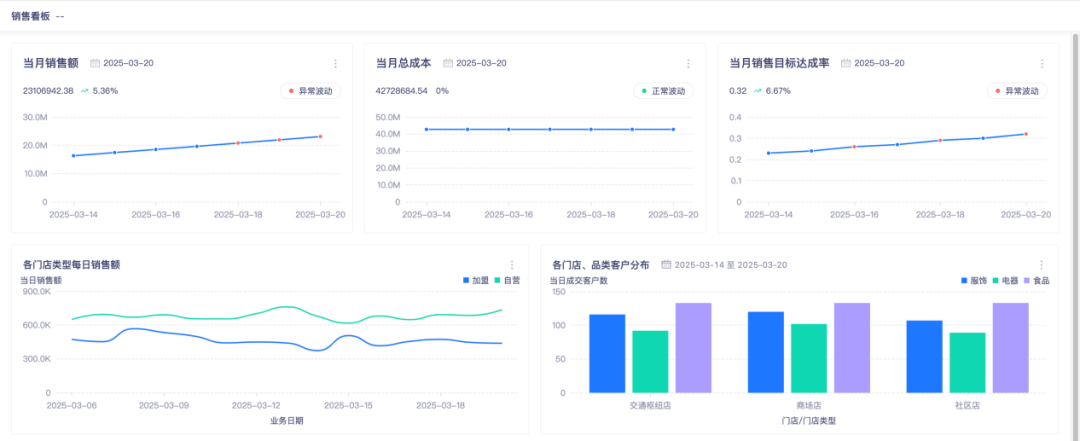Image resolution: width=1080 pixels, height=441 pixels.
Task: Click the 当月销售目标达成率 card title
Action: (x=780, y=63)
